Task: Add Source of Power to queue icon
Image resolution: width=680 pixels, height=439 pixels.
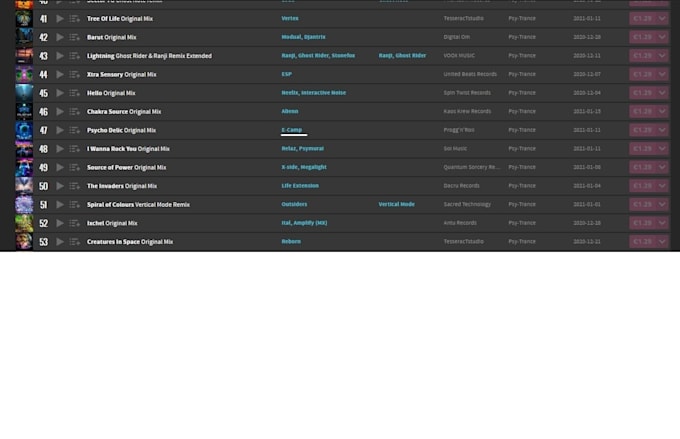Action: coord(75,167)
